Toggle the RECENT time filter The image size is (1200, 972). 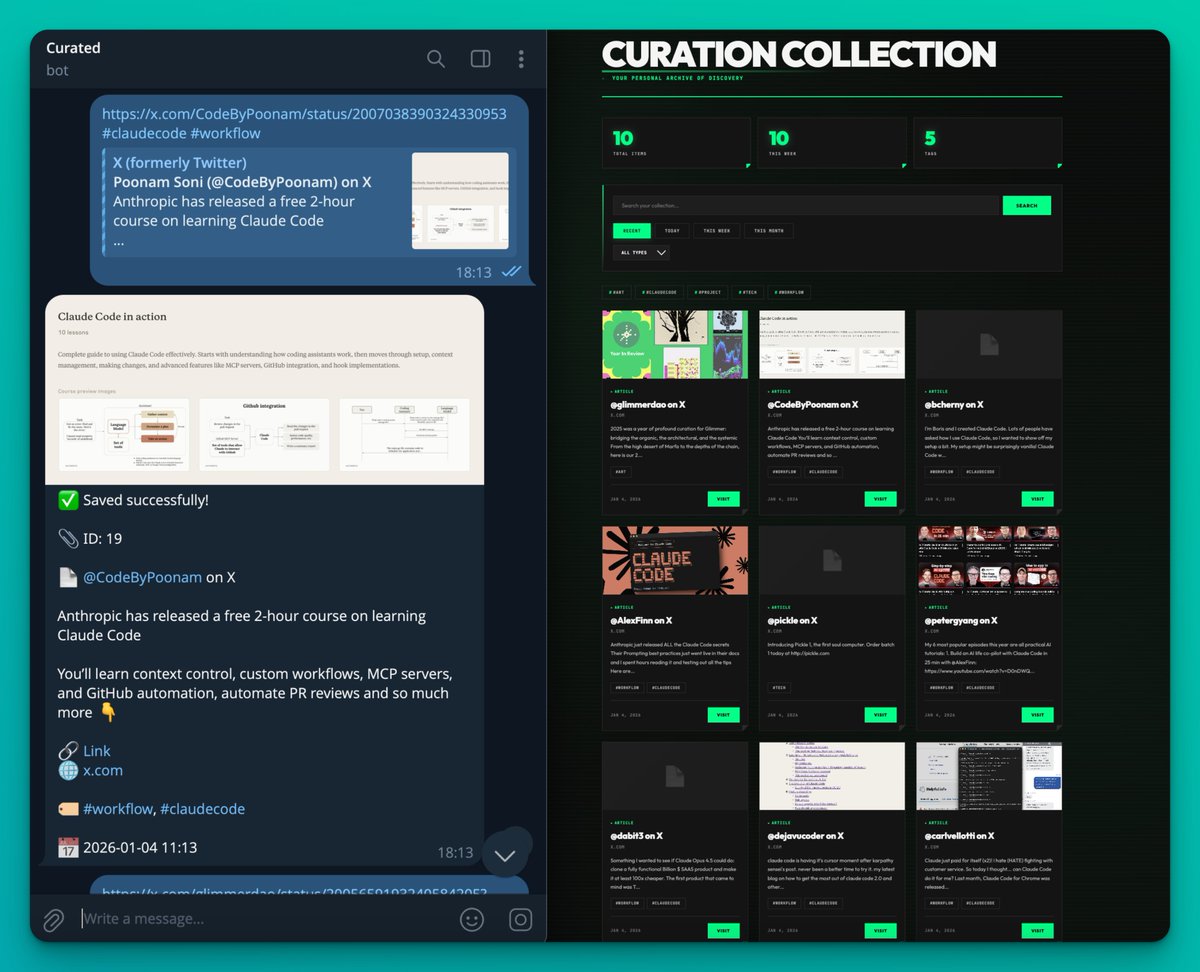pos(632,230)
